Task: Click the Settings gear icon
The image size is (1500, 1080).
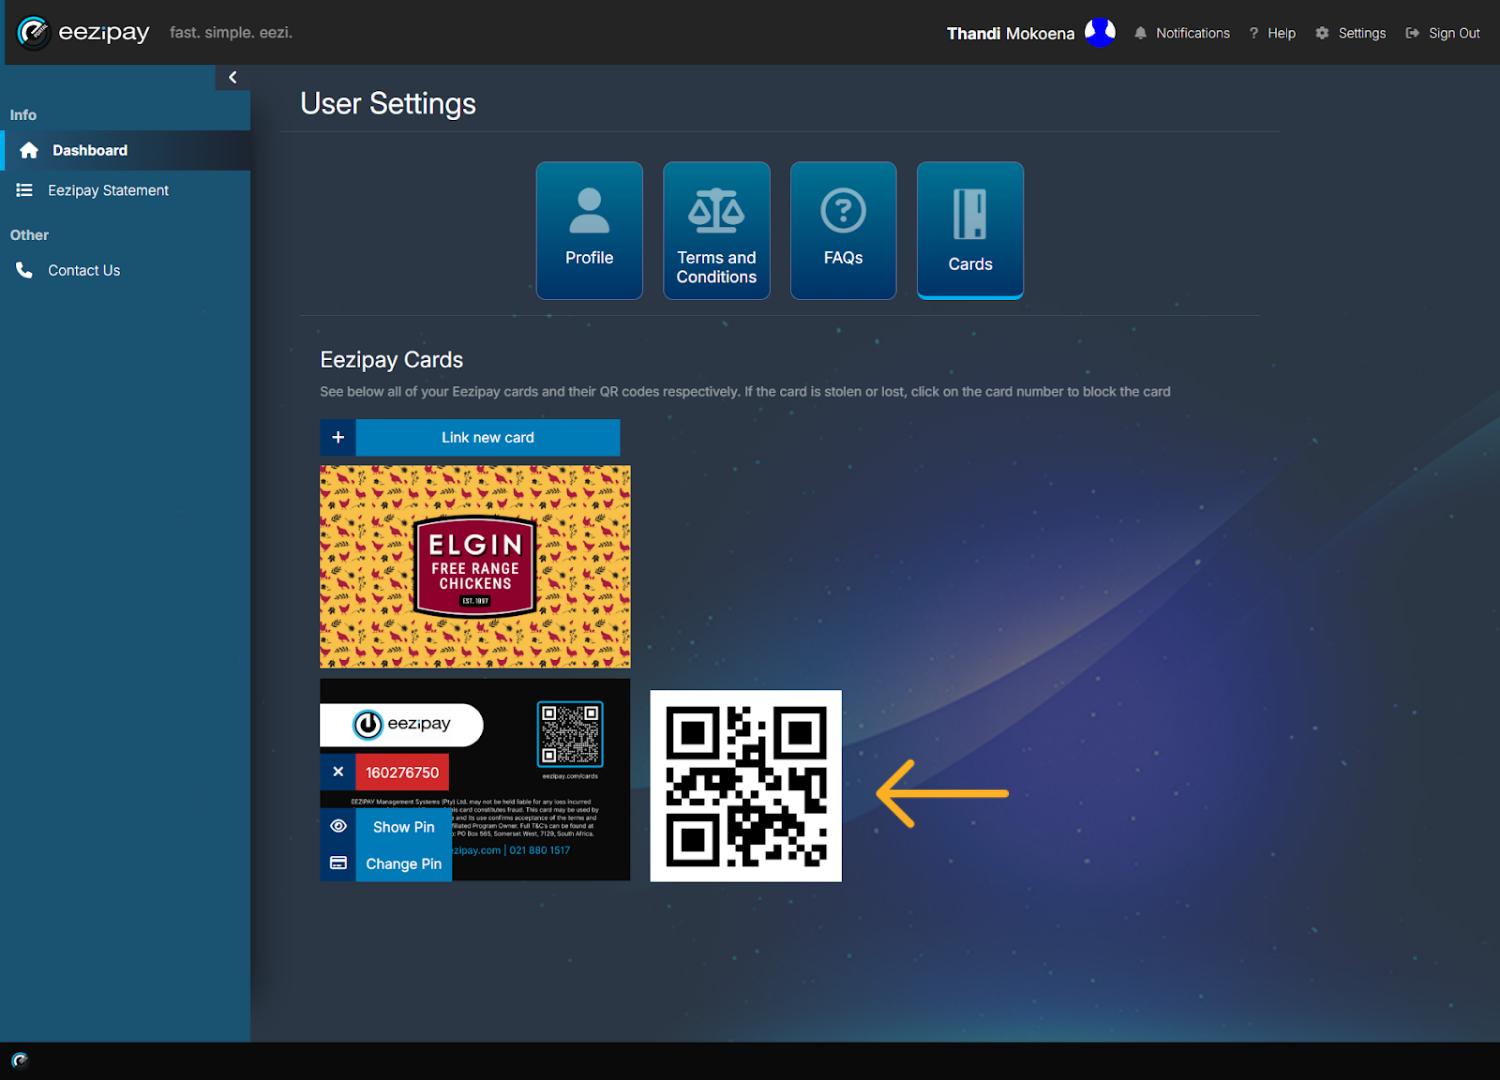Action: (1322, 33)
